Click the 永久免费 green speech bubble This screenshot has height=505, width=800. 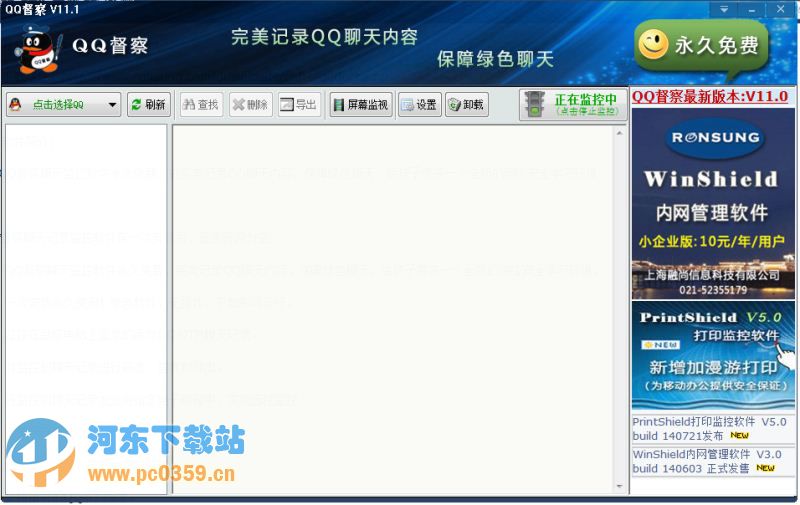(x=702, y=47)
